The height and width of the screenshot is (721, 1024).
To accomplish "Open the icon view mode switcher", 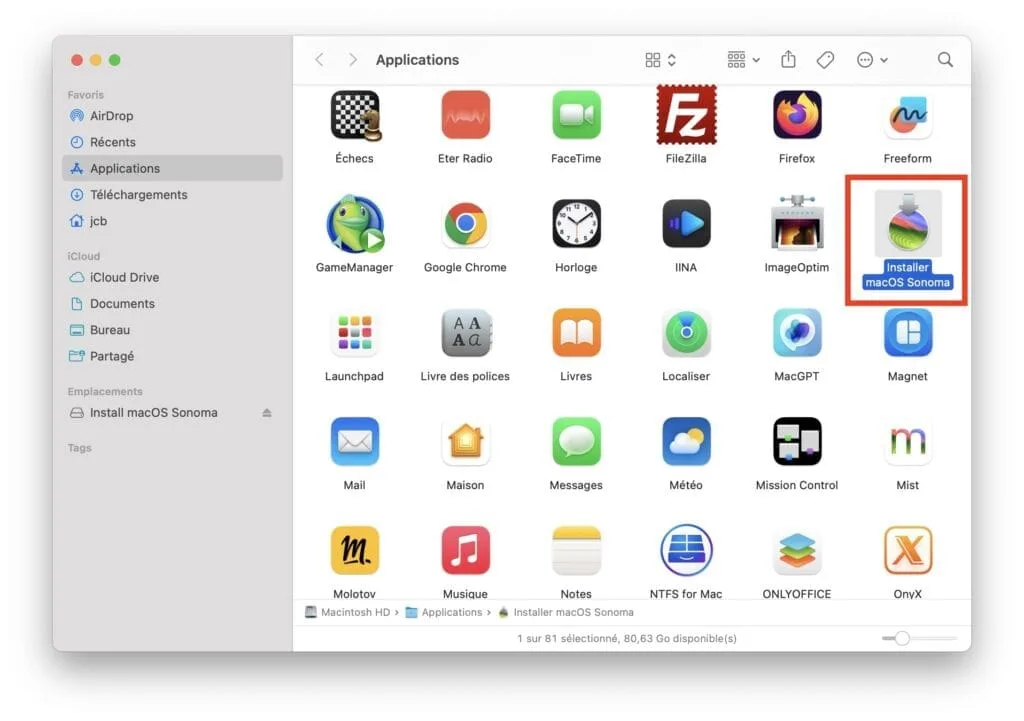I will pyautogui.click(x=660, y=60).
